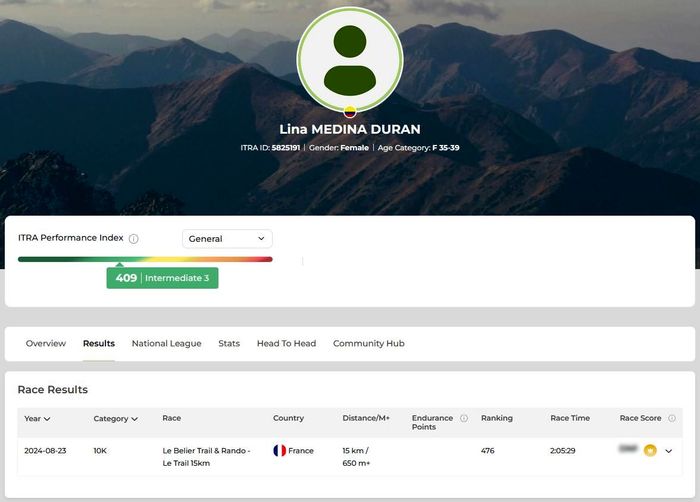Image resolution: width=700 pixels, height=502 pixels.
Task: Click the small country flag badge under avatar
Action: 350,112
